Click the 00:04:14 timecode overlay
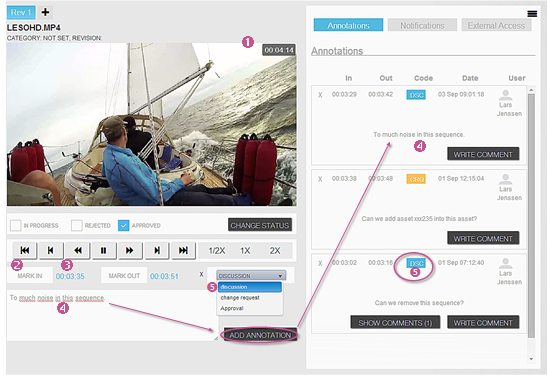 [x=279, y=50]
